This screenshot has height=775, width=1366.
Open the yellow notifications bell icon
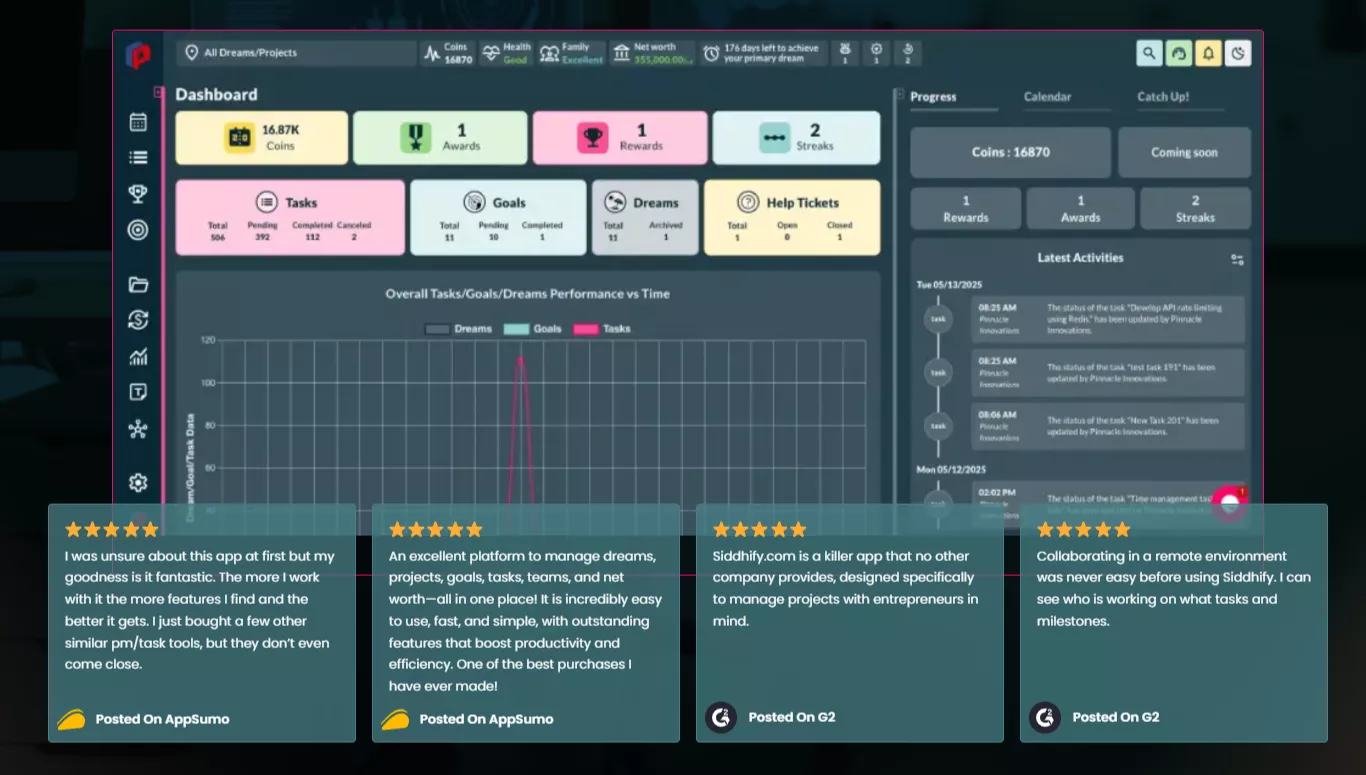click(x=1208, y=53)
